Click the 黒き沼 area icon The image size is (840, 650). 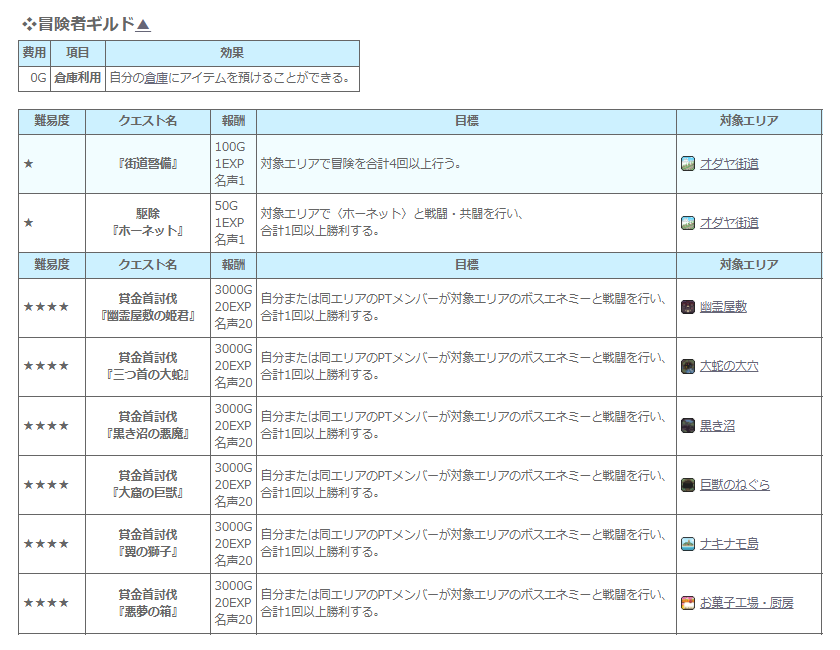point(688,425)
